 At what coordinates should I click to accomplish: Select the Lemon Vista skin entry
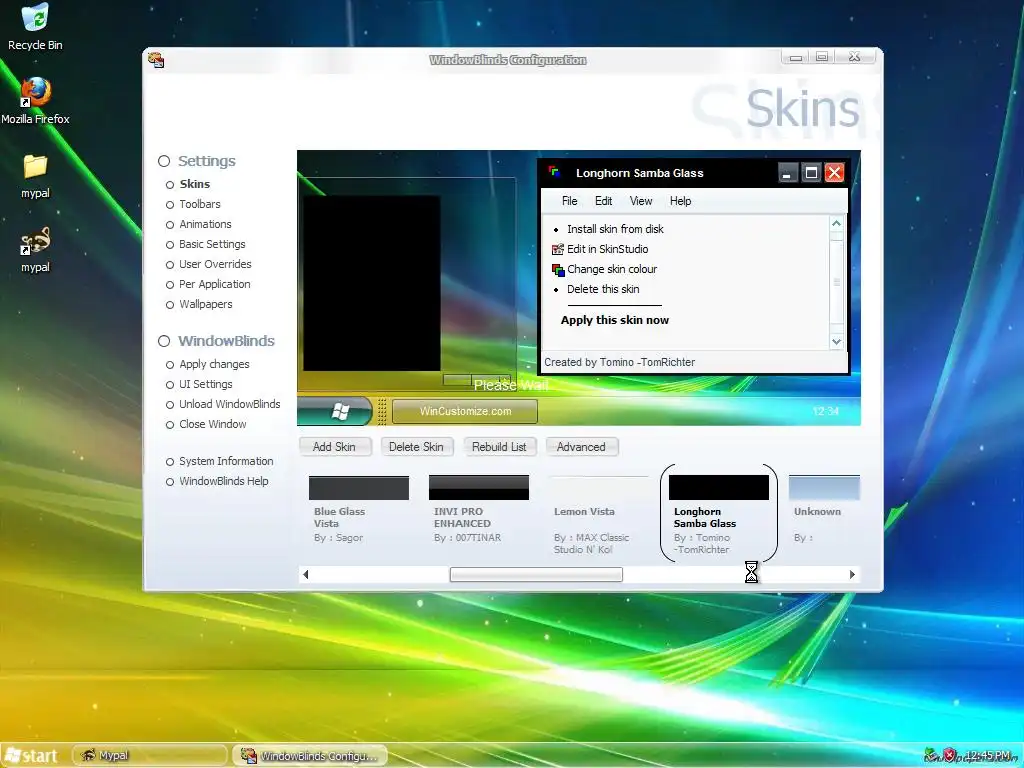click(x=599, y=511)
